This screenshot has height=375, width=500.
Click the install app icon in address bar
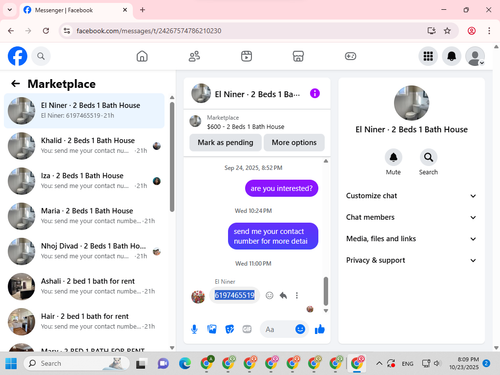432,31
